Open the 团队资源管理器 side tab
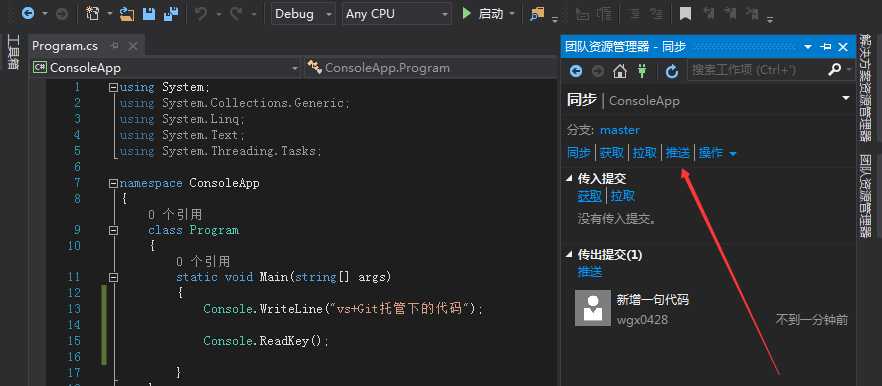Screen dimensions: 882x386 click(x=866, y=195)
